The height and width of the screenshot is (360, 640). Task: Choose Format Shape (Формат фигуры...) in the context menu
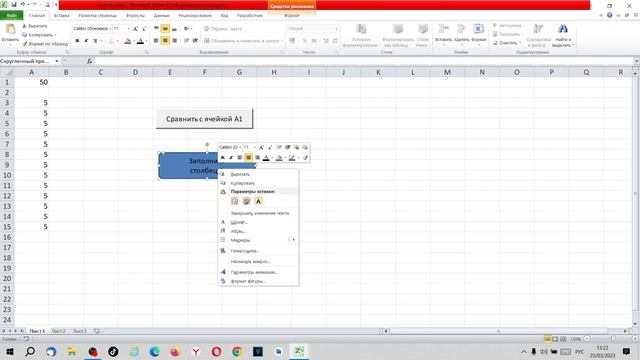(x=258, y=281)
